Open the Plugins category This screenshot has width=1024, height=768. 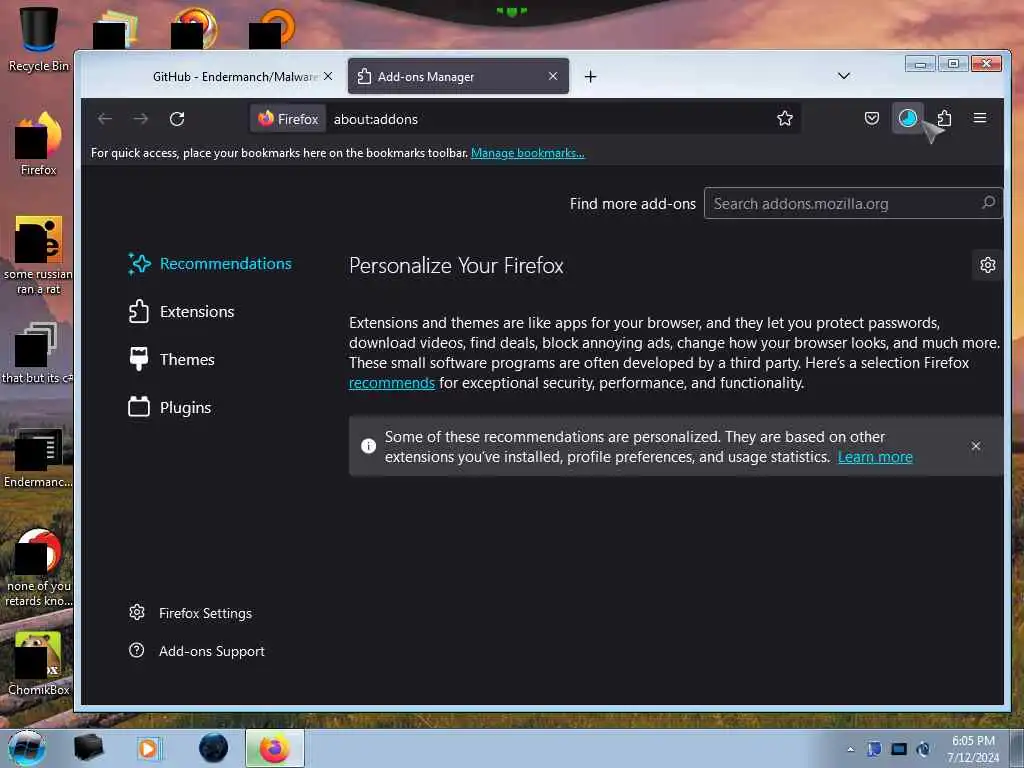pos(170,408)
